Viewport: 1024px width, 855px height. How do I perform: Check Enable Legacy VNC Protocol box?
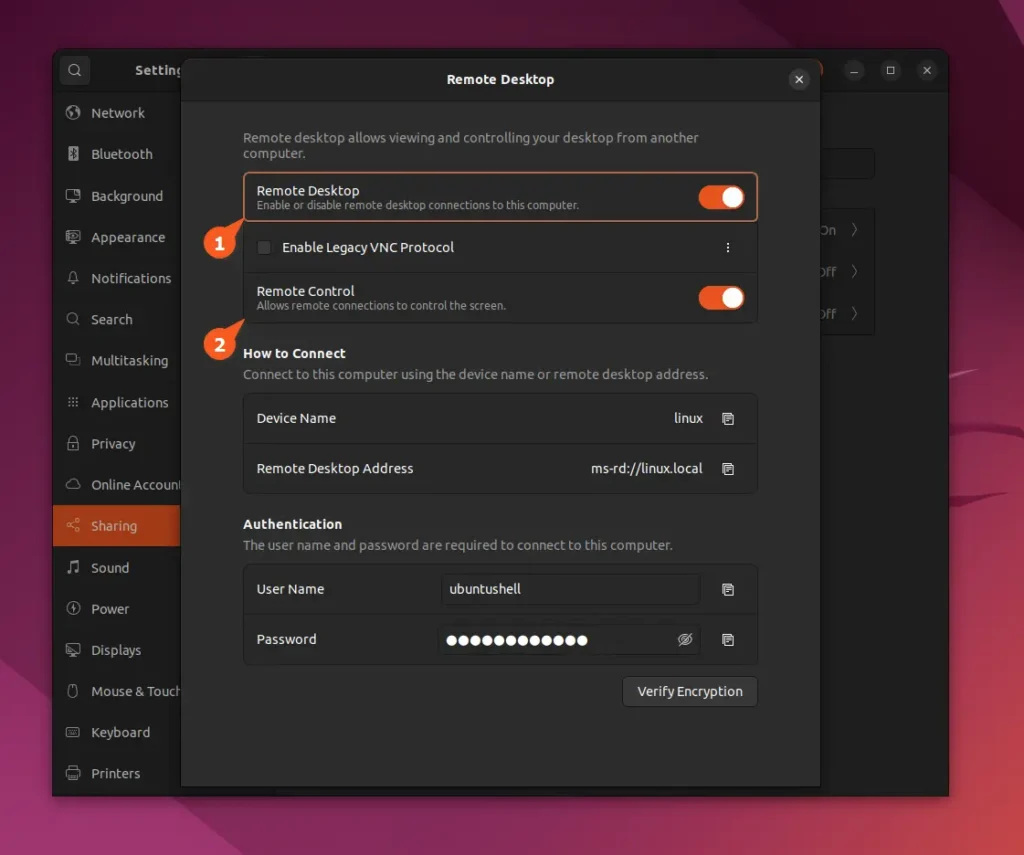coord(265,248)
